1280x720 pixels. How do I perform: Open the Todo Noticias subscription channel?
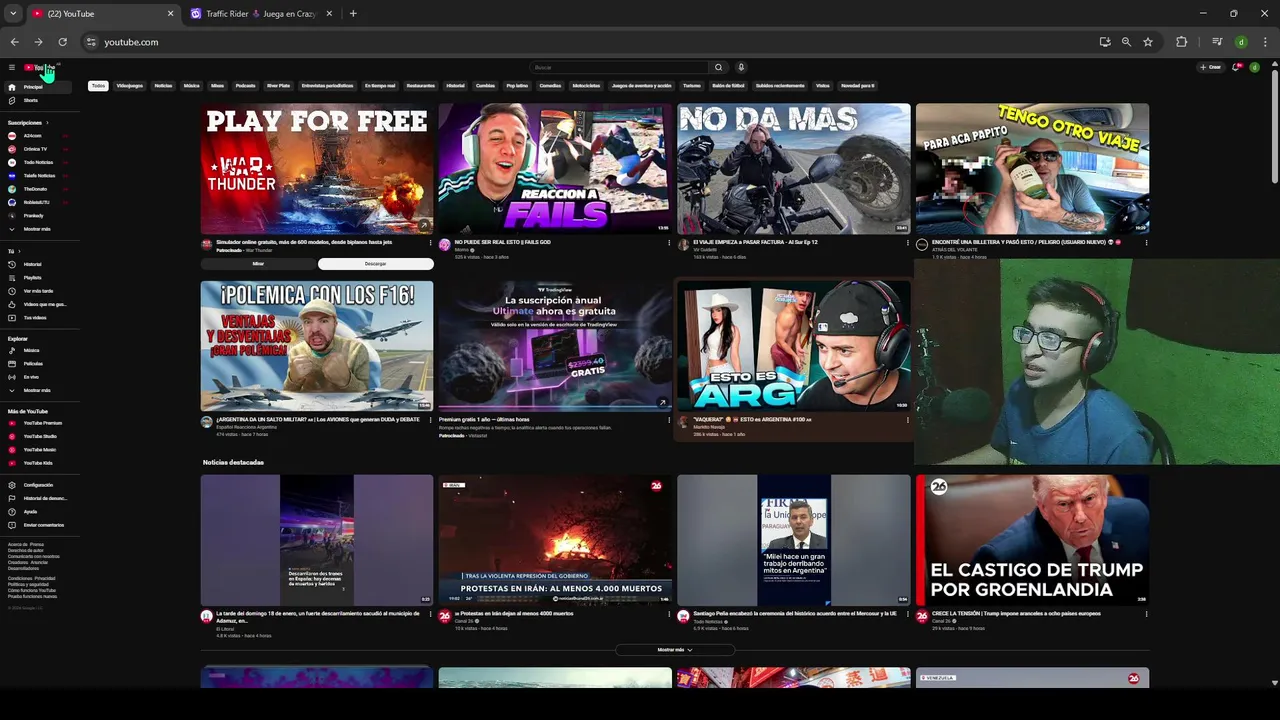(x=38, y=162)
